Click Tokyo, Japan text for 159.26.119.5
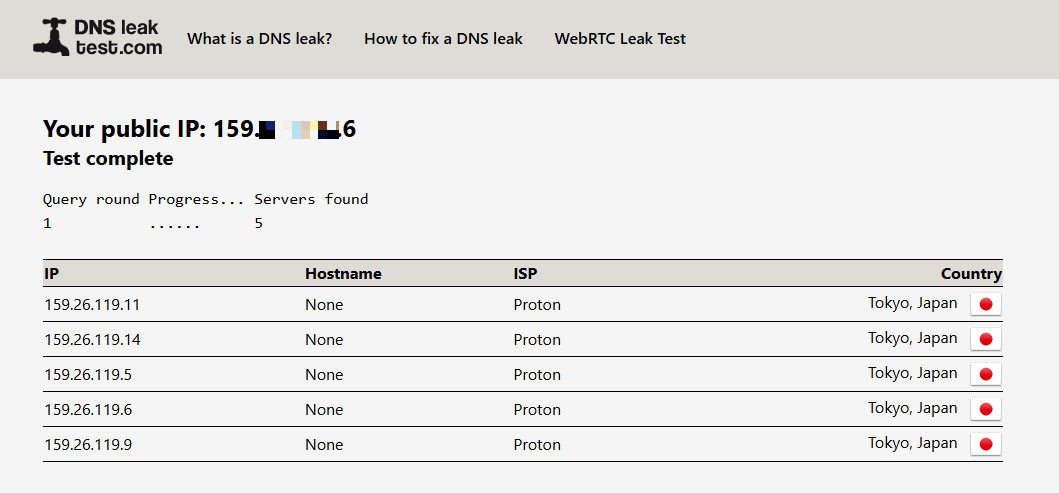 pyautogui.click(x=912, y=373)
